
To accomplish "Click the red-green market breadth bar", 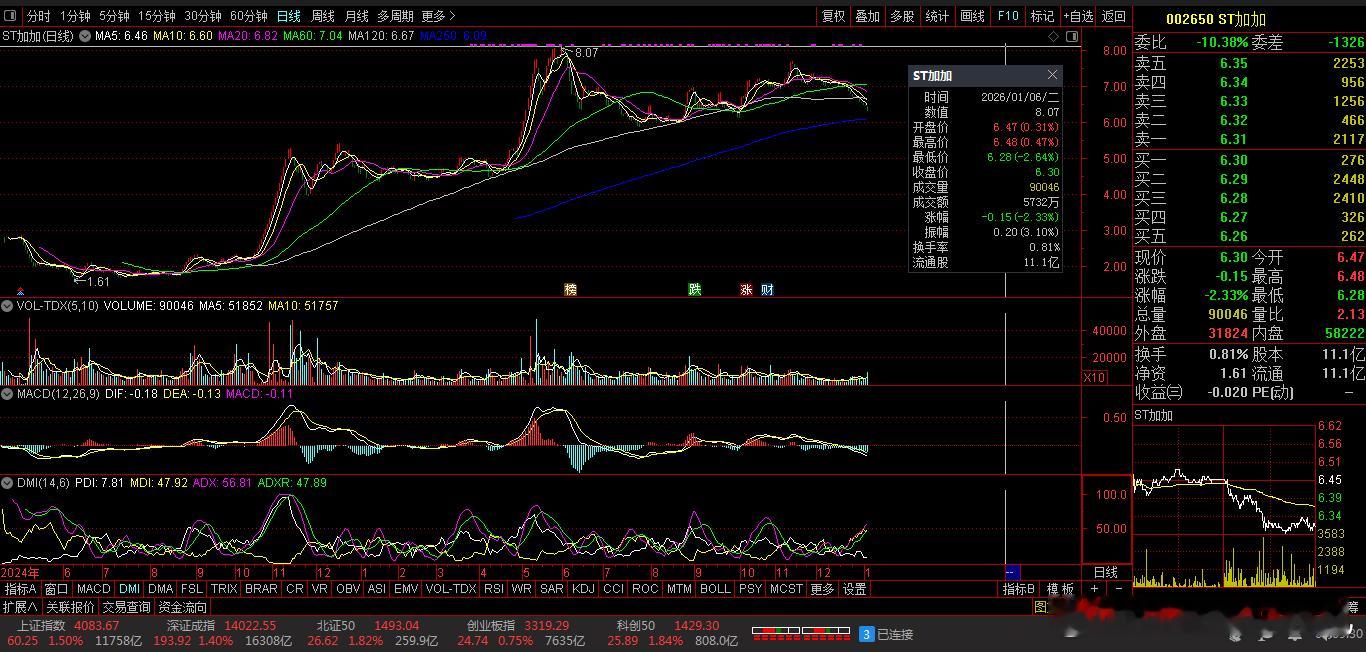I will (800, 633).
